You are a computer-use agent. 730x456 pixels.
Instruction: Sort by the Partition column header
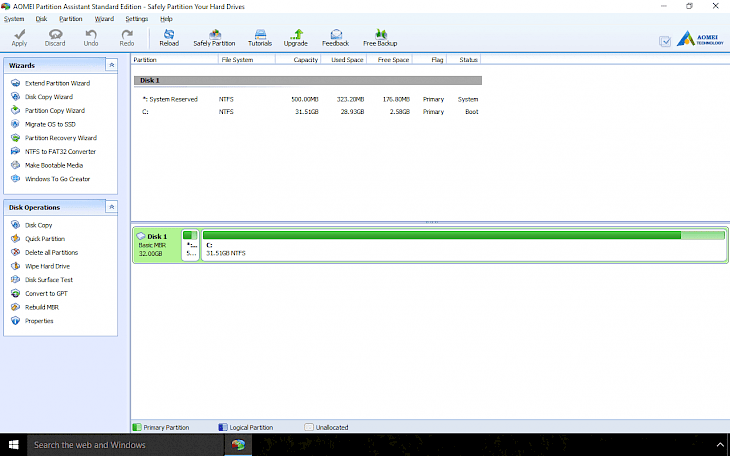[175, 60]
